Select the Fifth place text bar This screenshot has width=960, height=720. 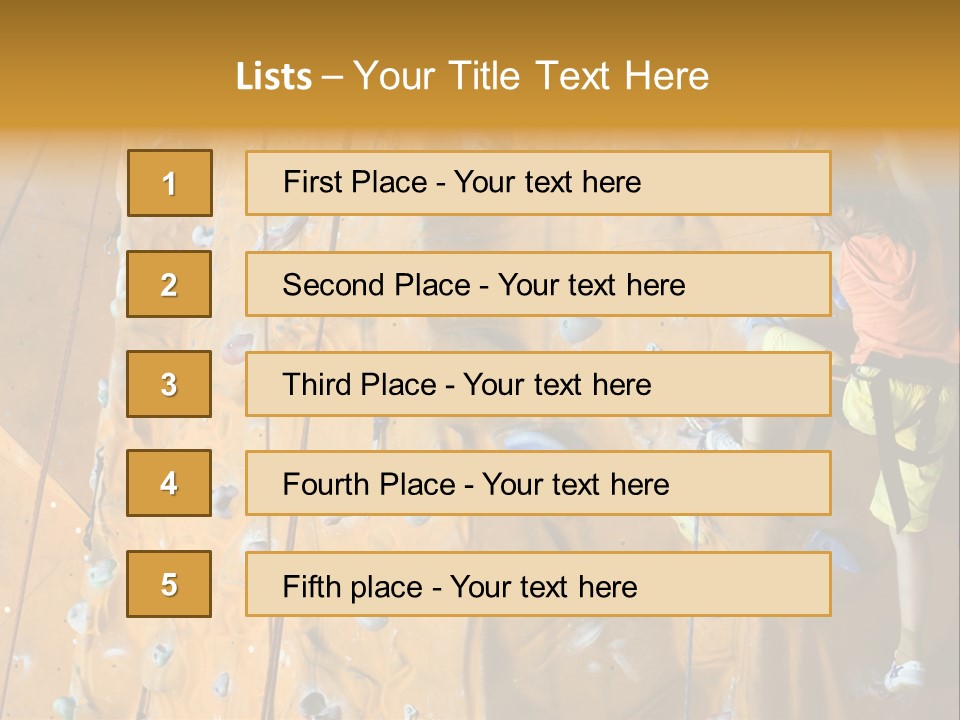point(538,583)
